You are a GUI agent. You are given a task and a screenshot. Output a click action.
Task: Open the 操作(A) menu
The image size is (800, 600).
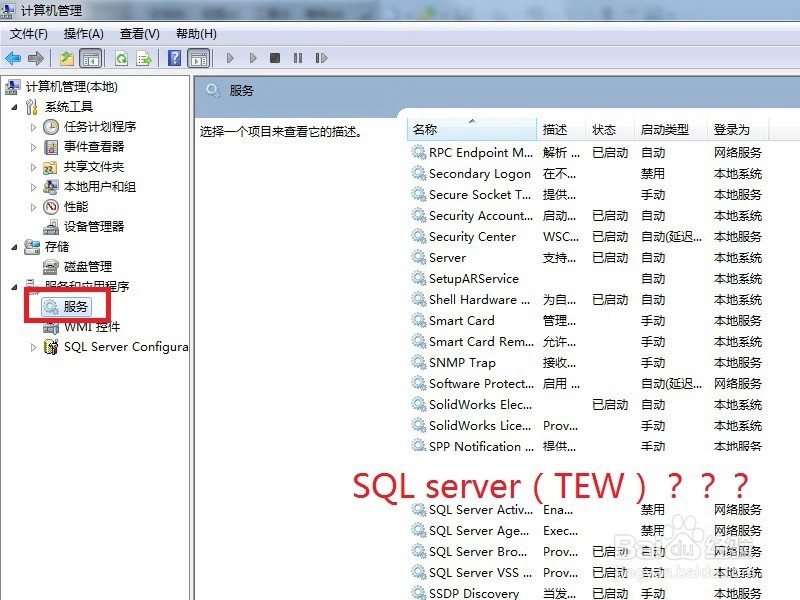click(x=84, y=34)
